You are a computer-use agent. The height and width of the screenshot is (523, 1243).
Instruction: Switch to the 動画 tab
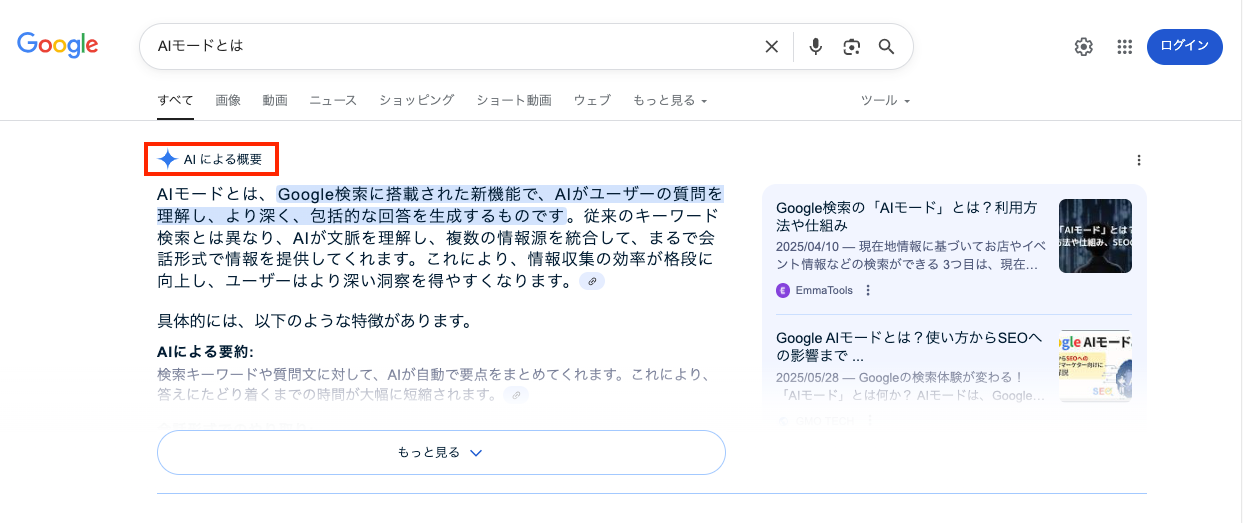click(x=275, y=101)
